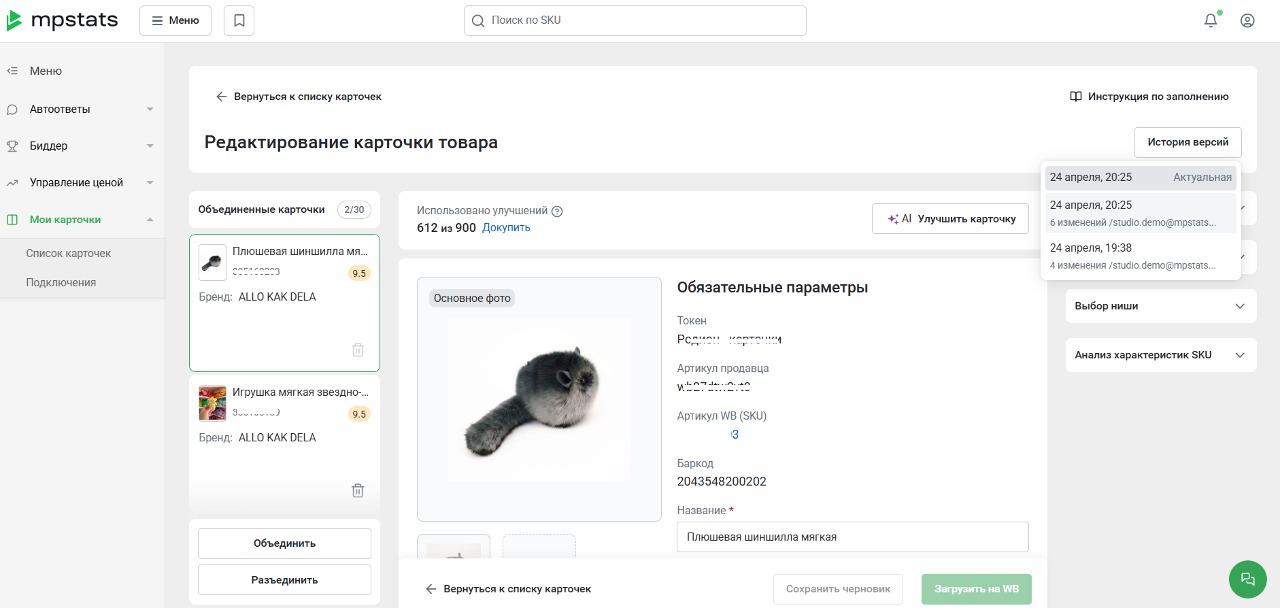1280x608 pixels.
Task: Focus the Поиск по SKU search field
Action: coord(635,20)
